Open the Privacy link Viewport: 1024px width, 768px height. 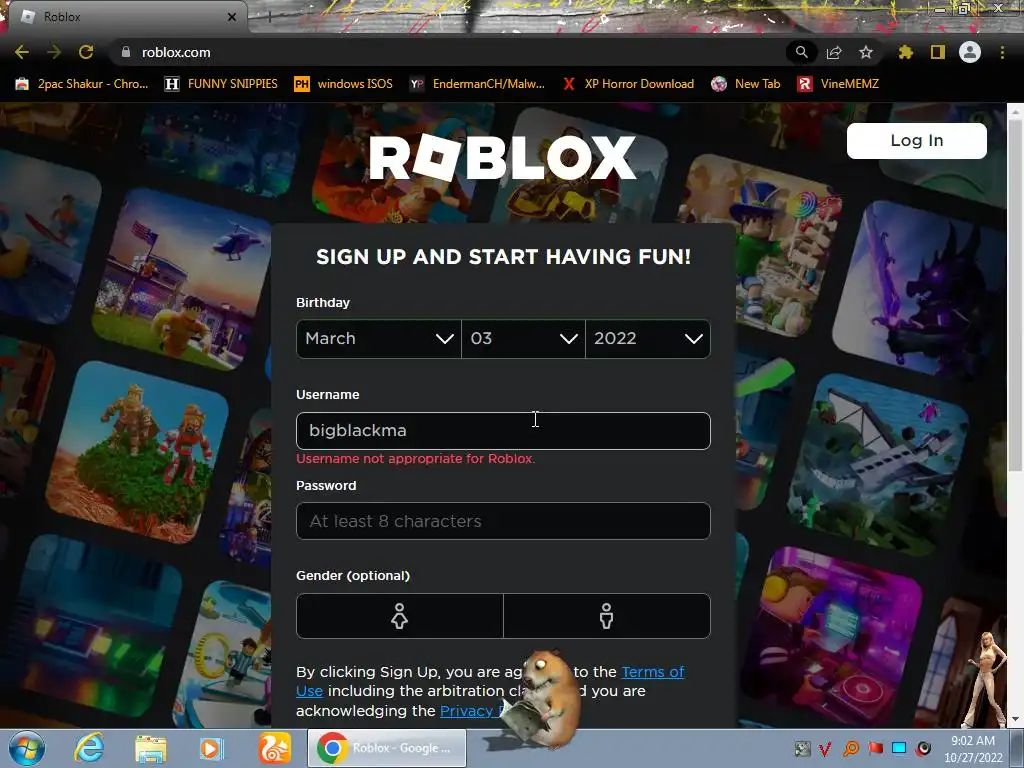click(x=470, y=711)
